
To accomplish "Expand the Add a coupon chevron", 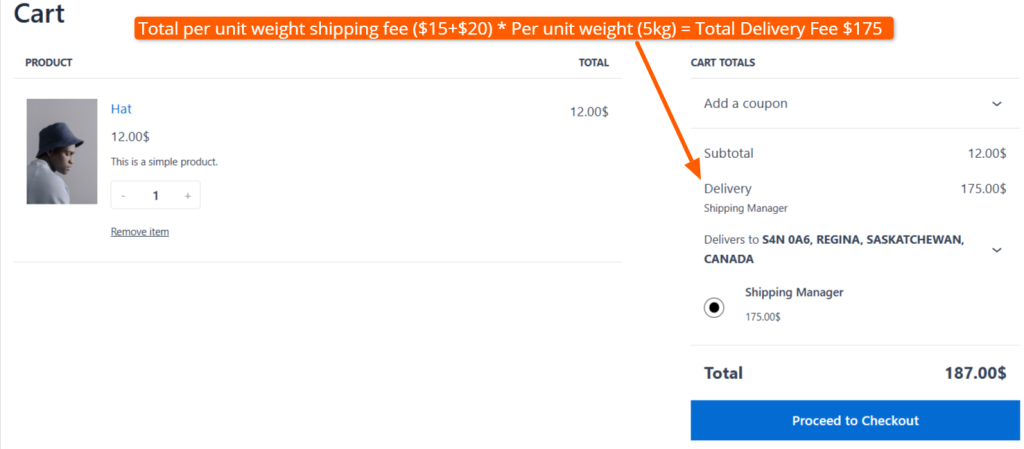I will 996,104.
